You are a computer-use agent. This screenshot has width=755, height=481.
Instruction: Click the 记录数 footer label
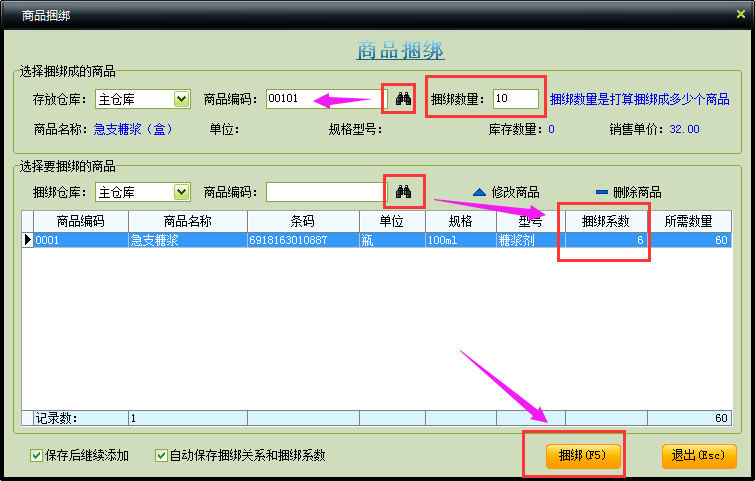[56, 418]
